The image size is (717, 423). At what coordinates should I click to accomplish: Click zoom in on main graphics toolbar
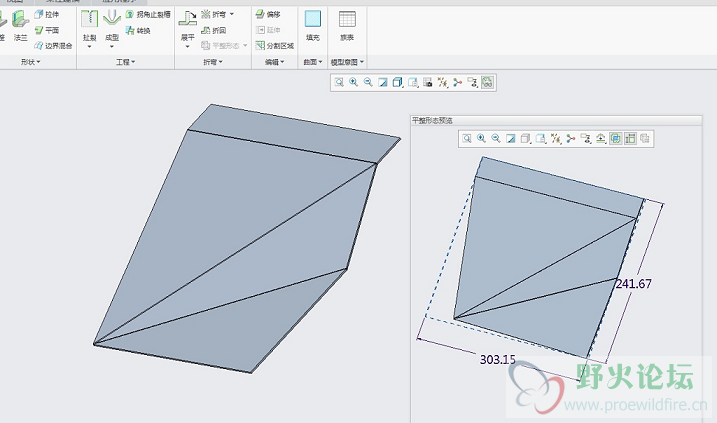[353, 82]
